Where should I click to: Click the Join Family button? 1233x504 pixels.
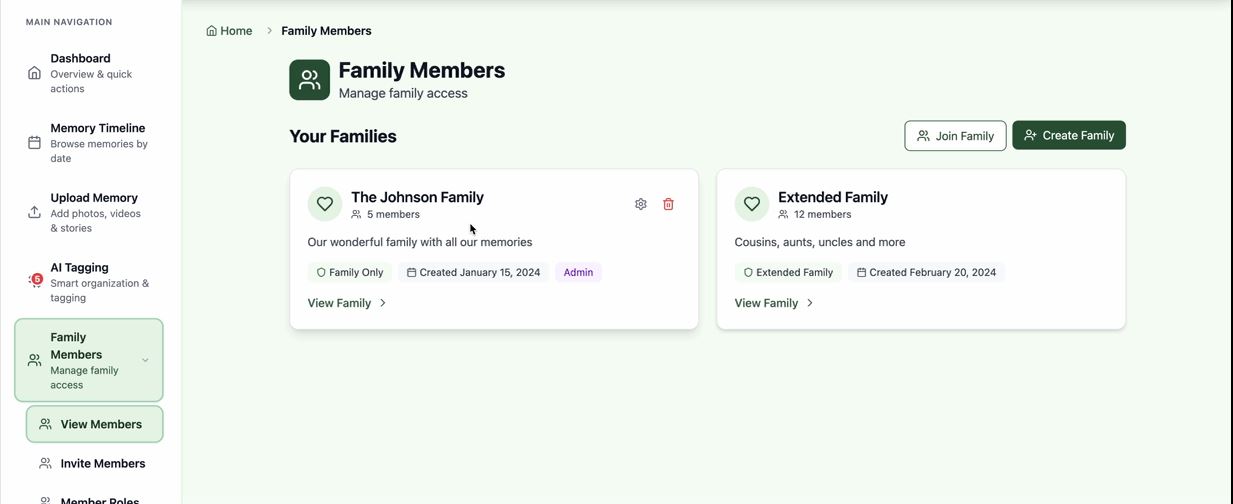(955, 136)
